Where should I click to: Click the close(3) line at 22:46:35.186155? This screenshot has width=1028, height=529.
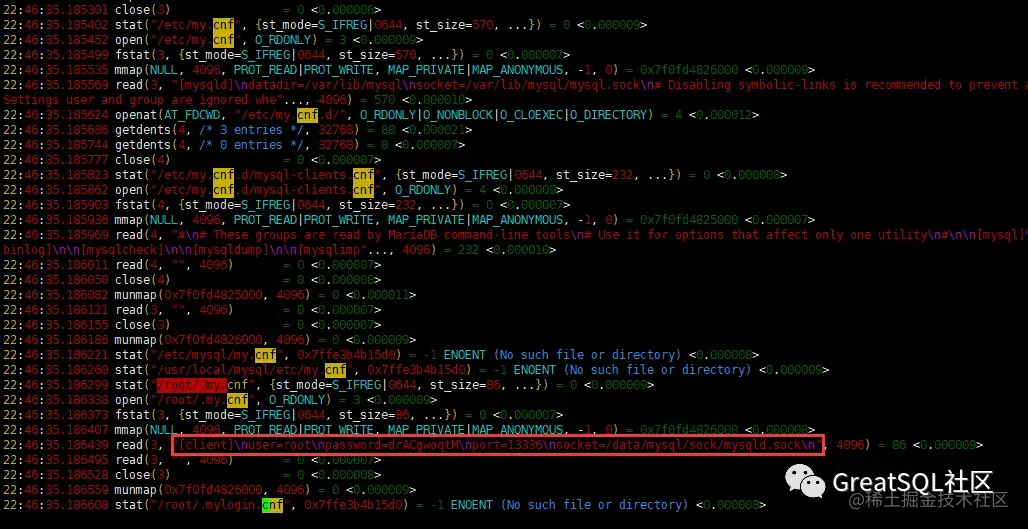[191, 325]
